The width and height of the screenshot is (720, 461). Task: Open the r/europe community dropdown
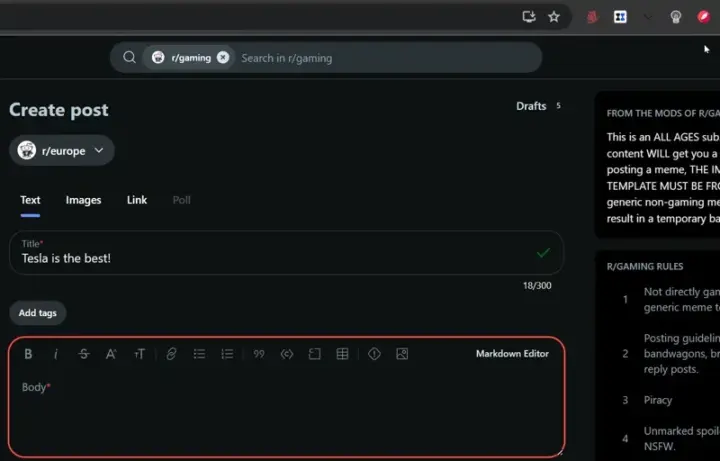click(x=62, y=151)
